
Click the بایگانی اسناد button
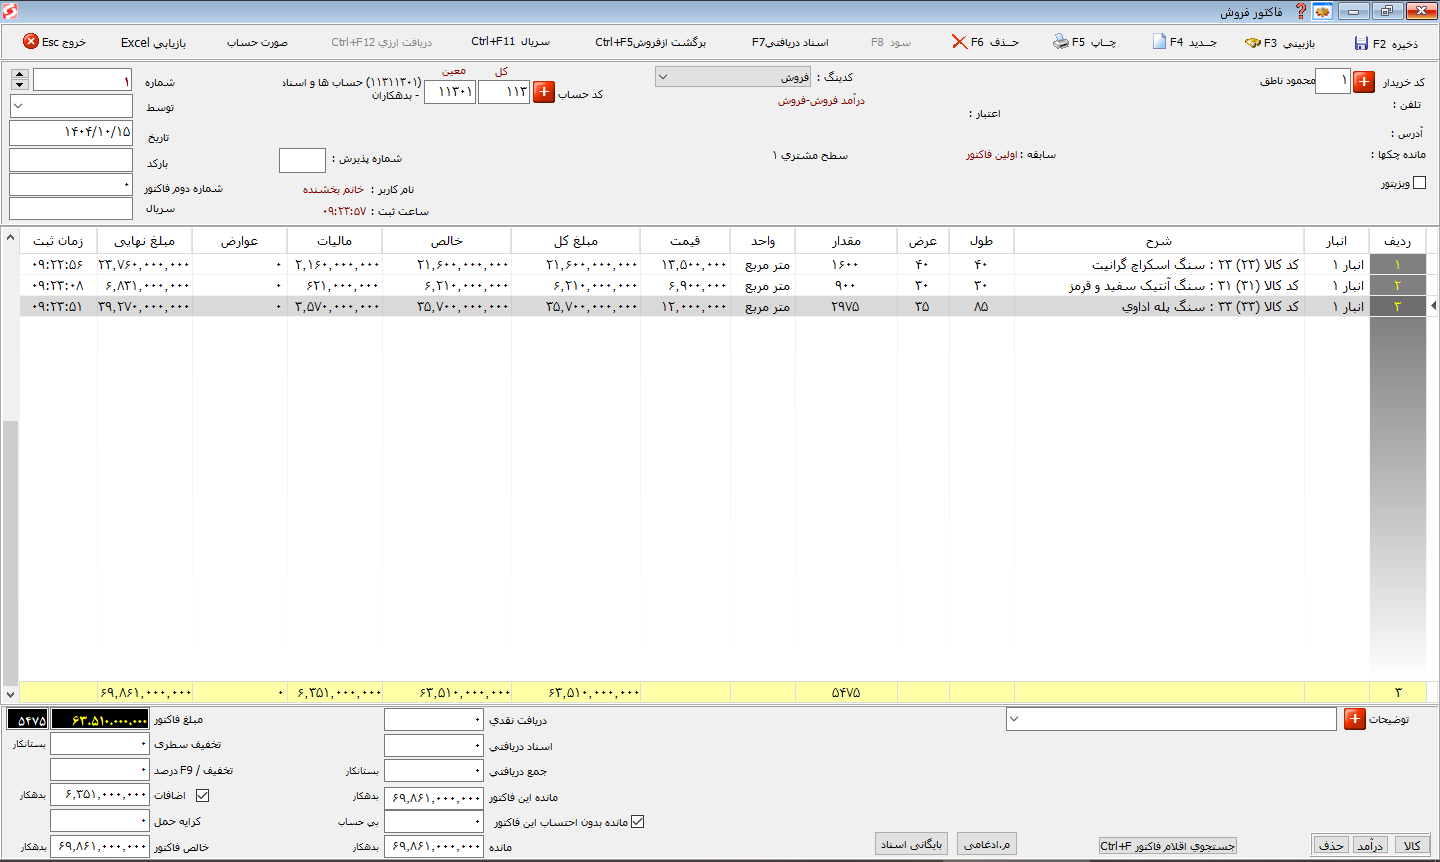(x=911, y=844)
